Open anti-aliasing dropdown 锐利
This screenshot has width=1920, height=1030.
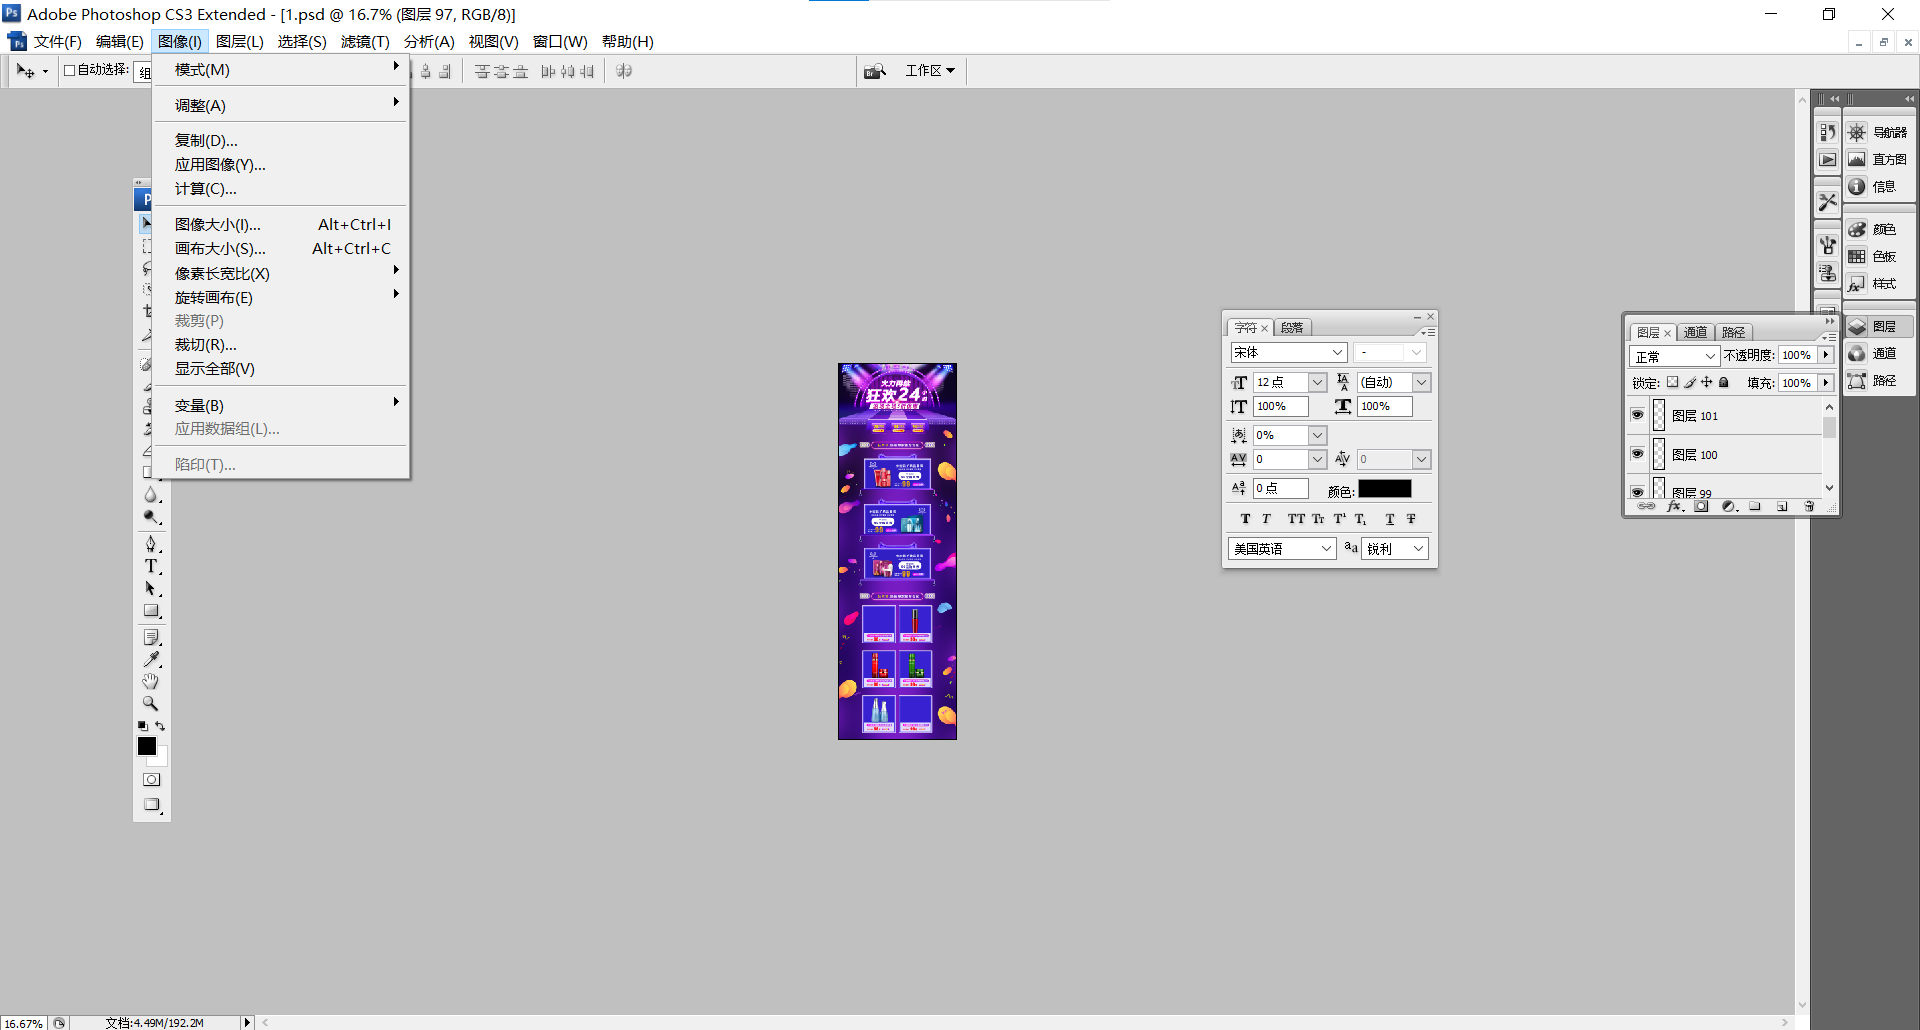click(1395, 548)
